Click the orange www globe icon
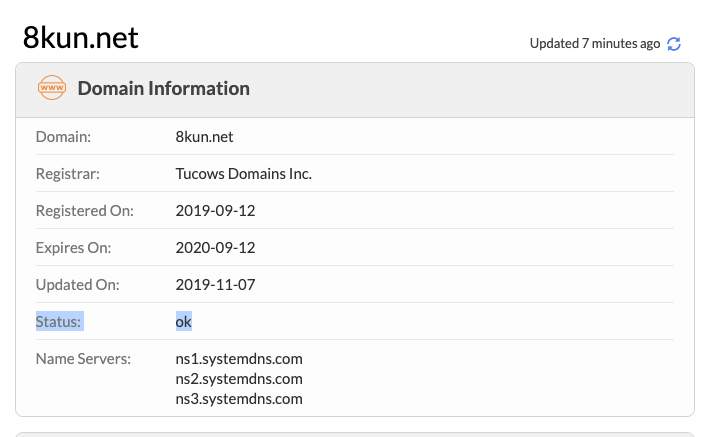 [x=52, y=88]
